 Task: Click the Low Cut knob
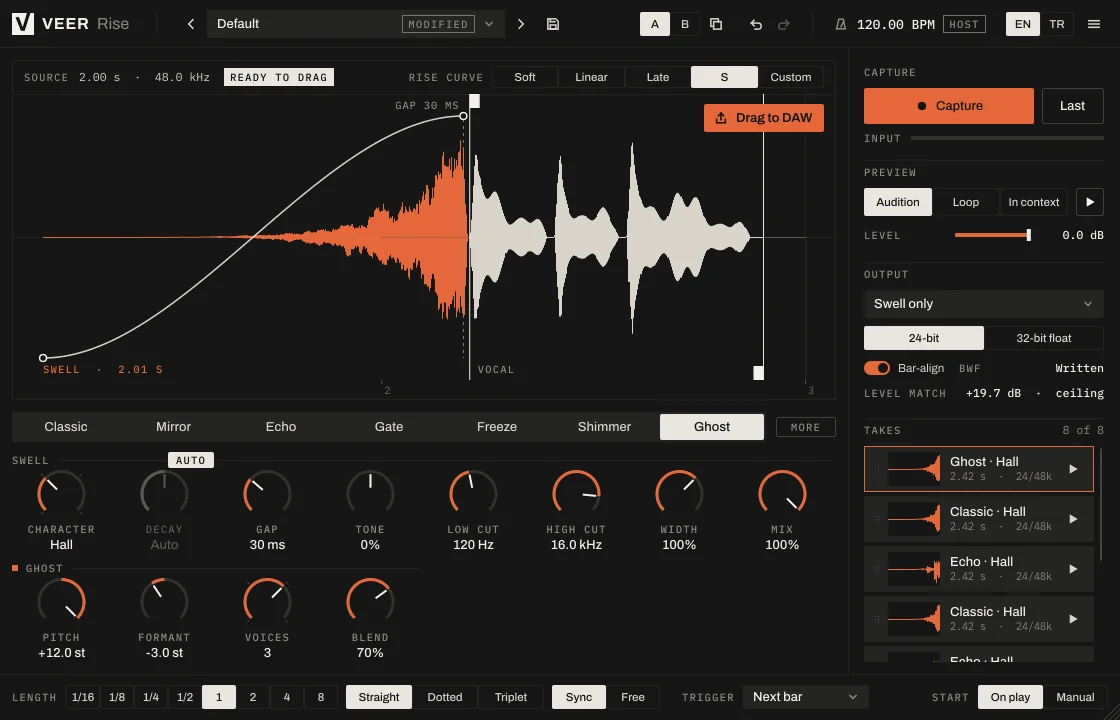click(473, 494)
